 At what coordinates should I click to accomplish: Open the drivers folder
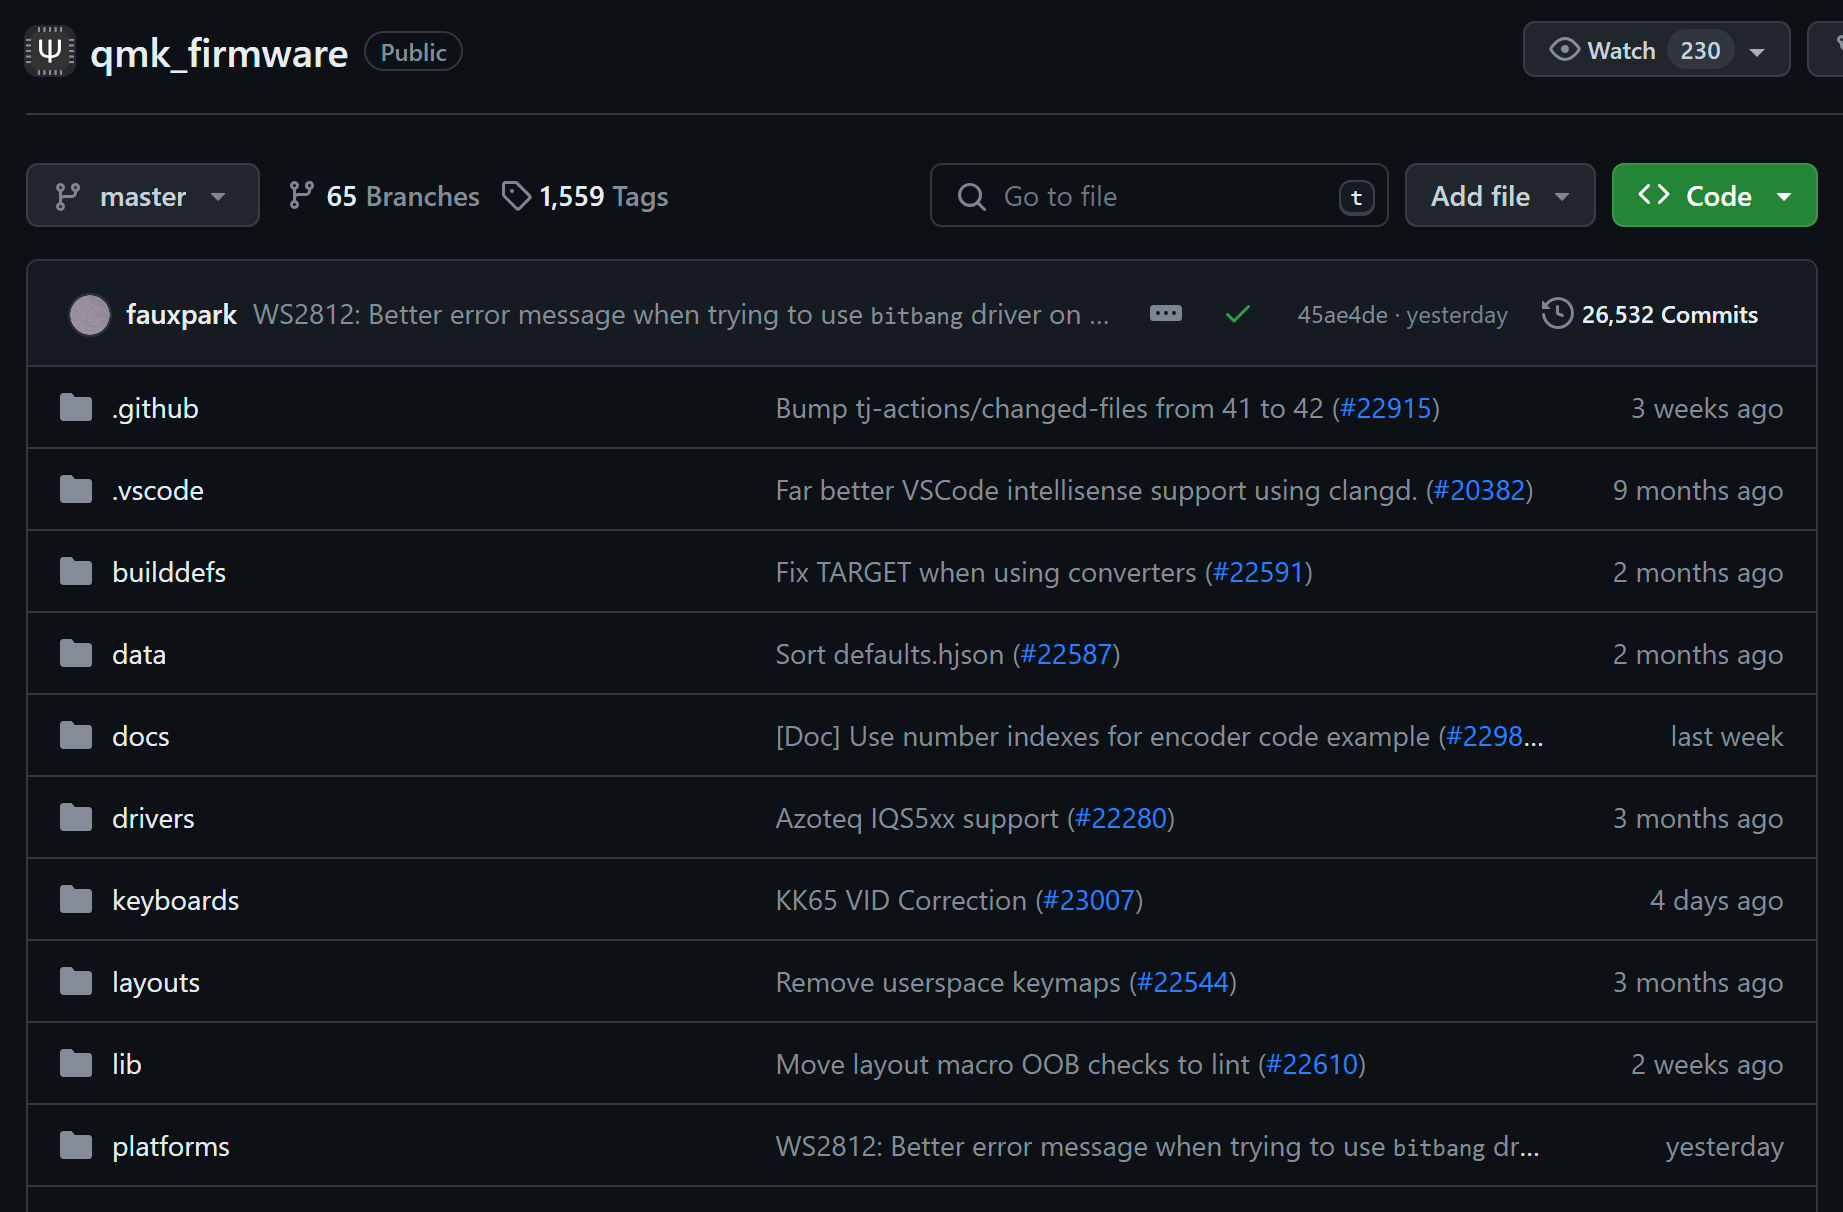153,818
